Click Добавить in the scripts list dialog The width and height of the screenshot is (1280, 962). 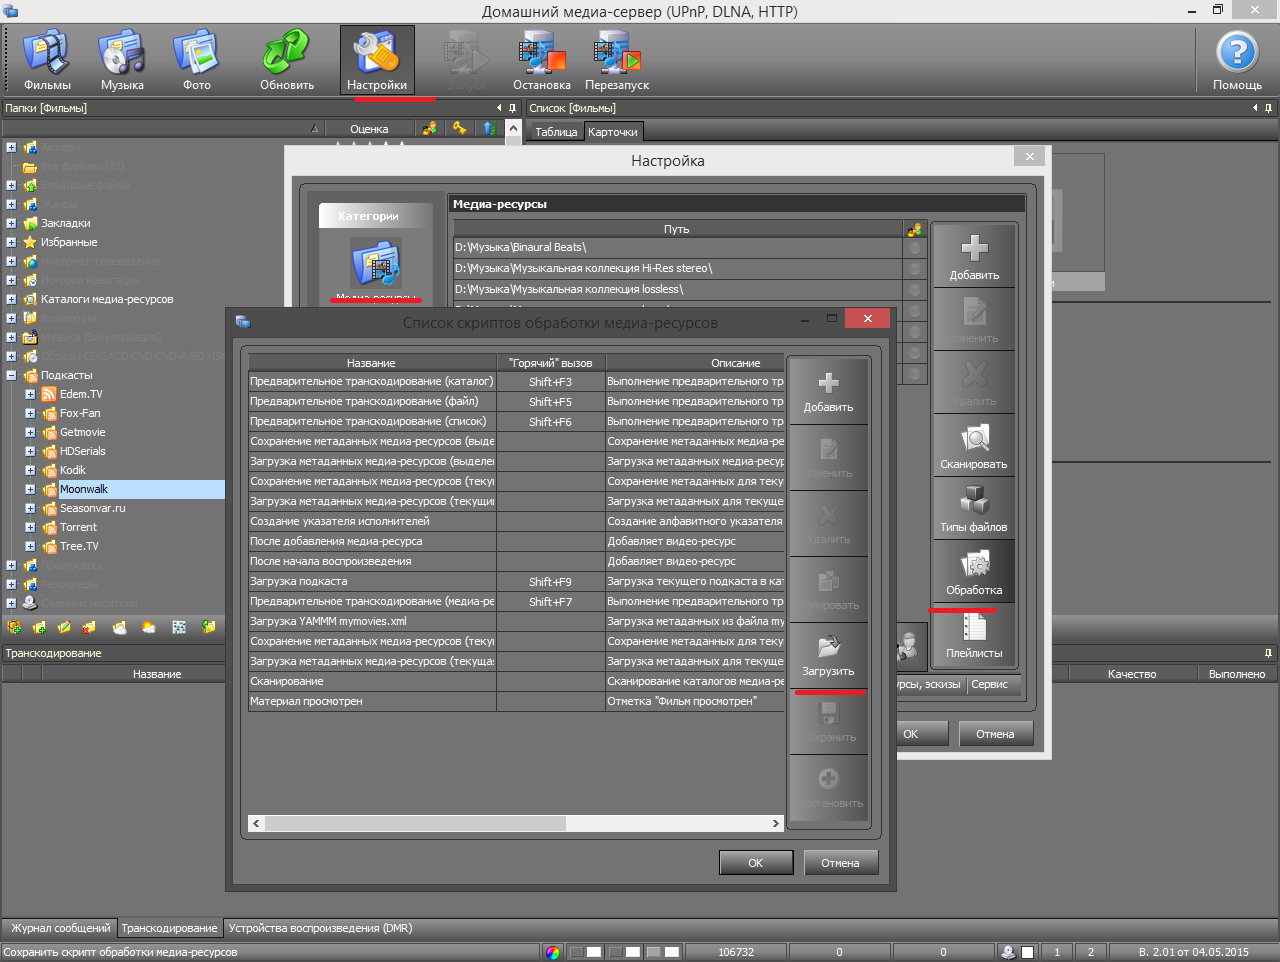[x=828, y=391]
